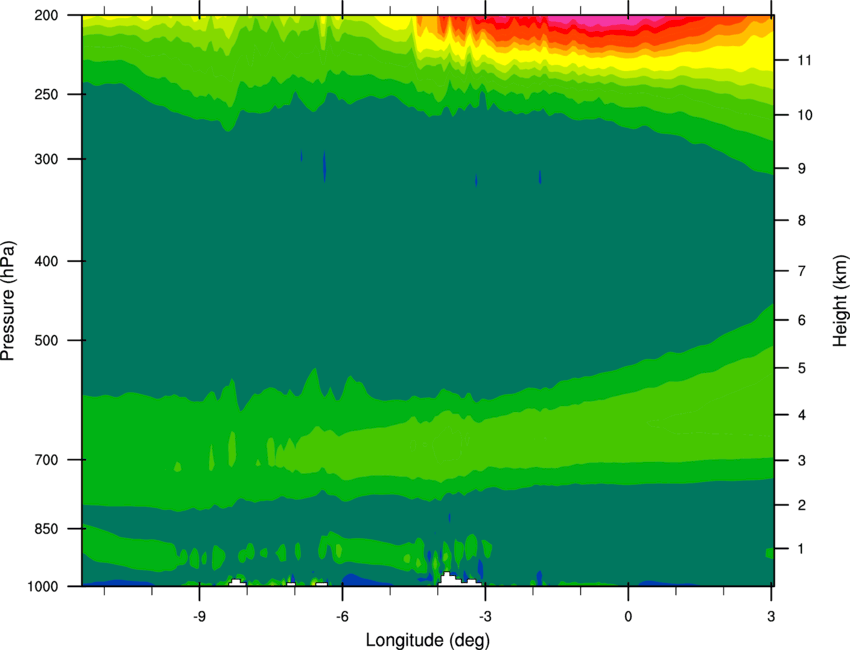Pick the 7 km height label
850x650 pixels.
click(x=802, y=271)
